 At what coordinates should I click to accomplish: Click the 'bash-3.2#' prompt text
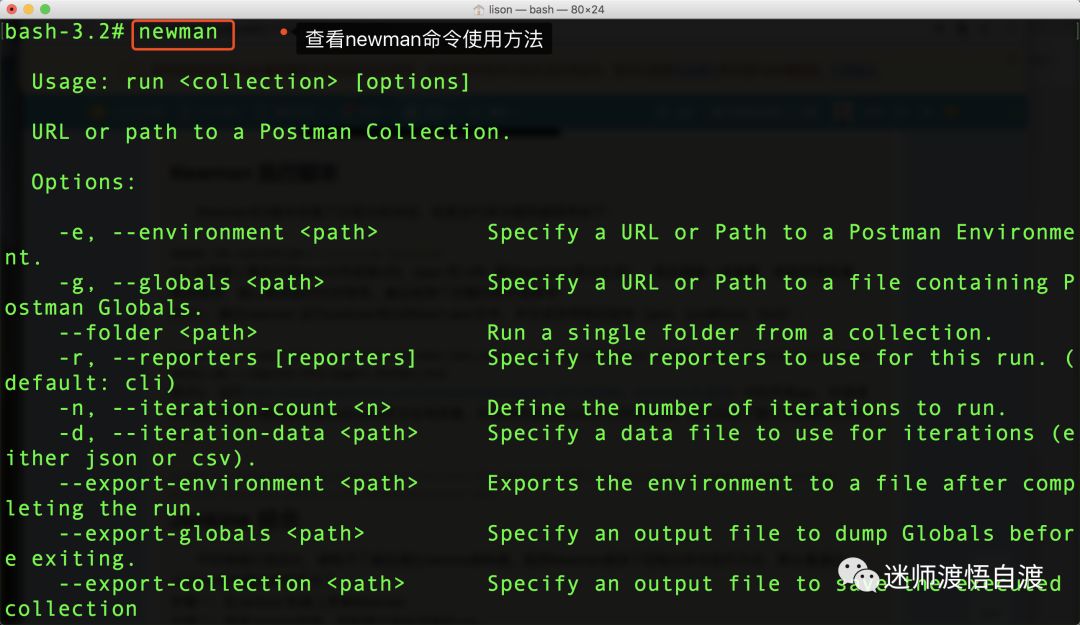[64, 32]
